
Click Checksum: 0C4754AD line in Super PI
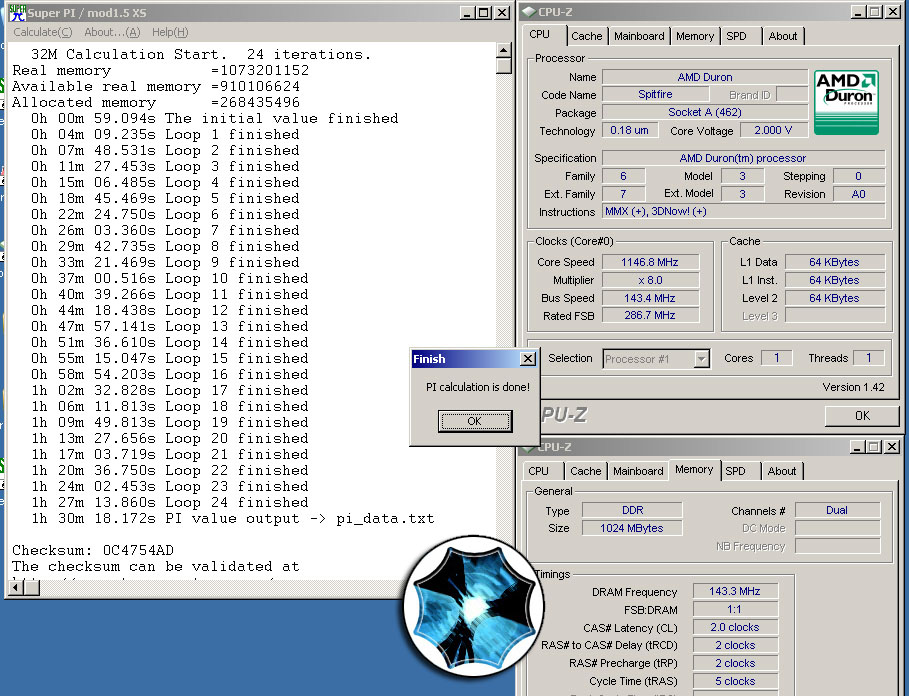93,550
